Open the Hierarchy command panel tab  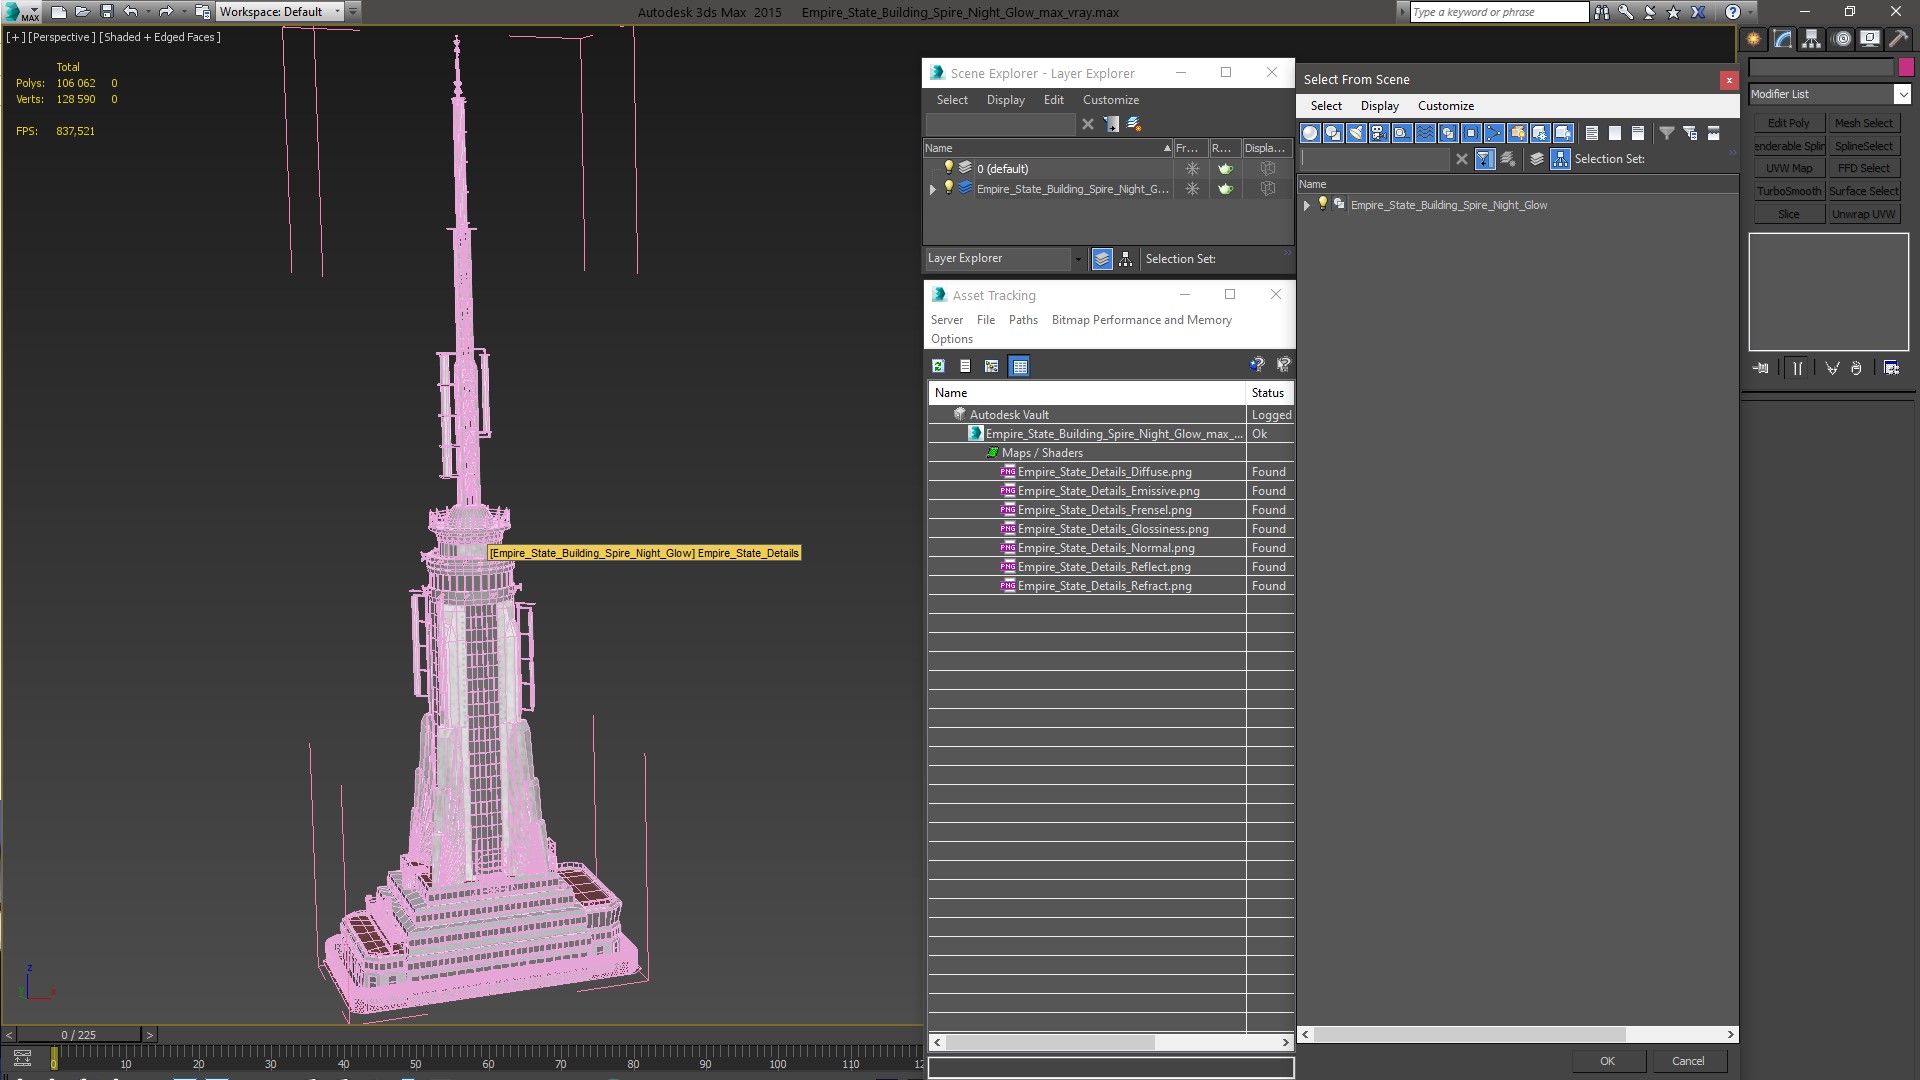(1812, 39)
